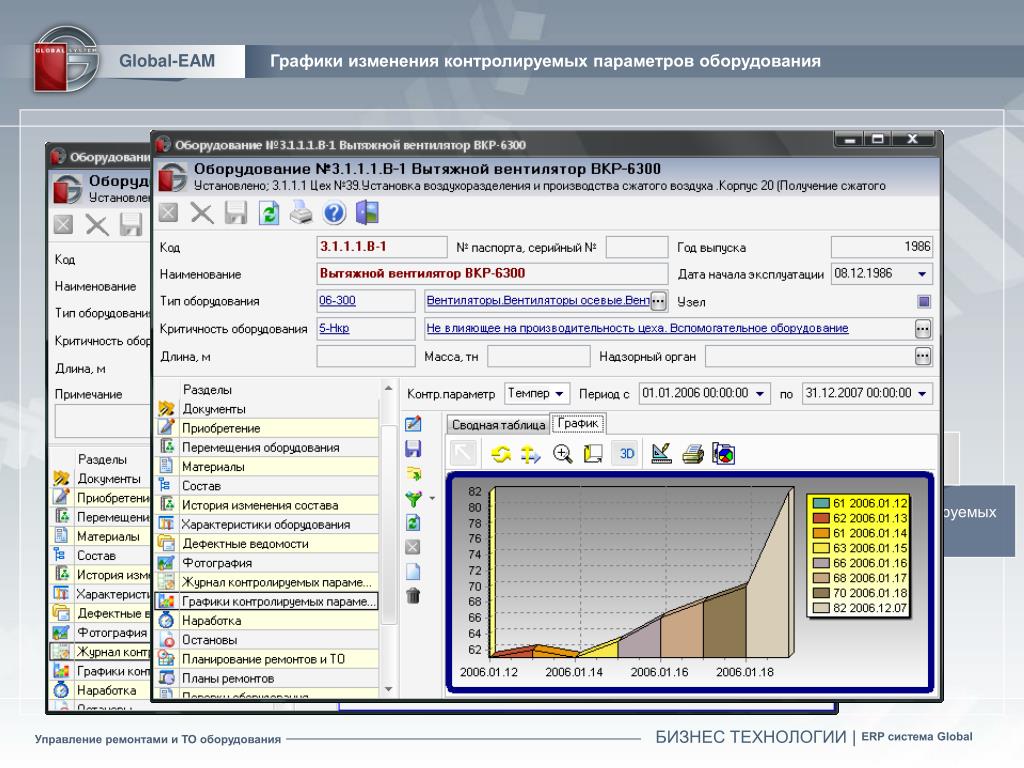Select Планирование ремонтов и ТО section
This screenshot has width=1024, height=768.
[268, 660]
